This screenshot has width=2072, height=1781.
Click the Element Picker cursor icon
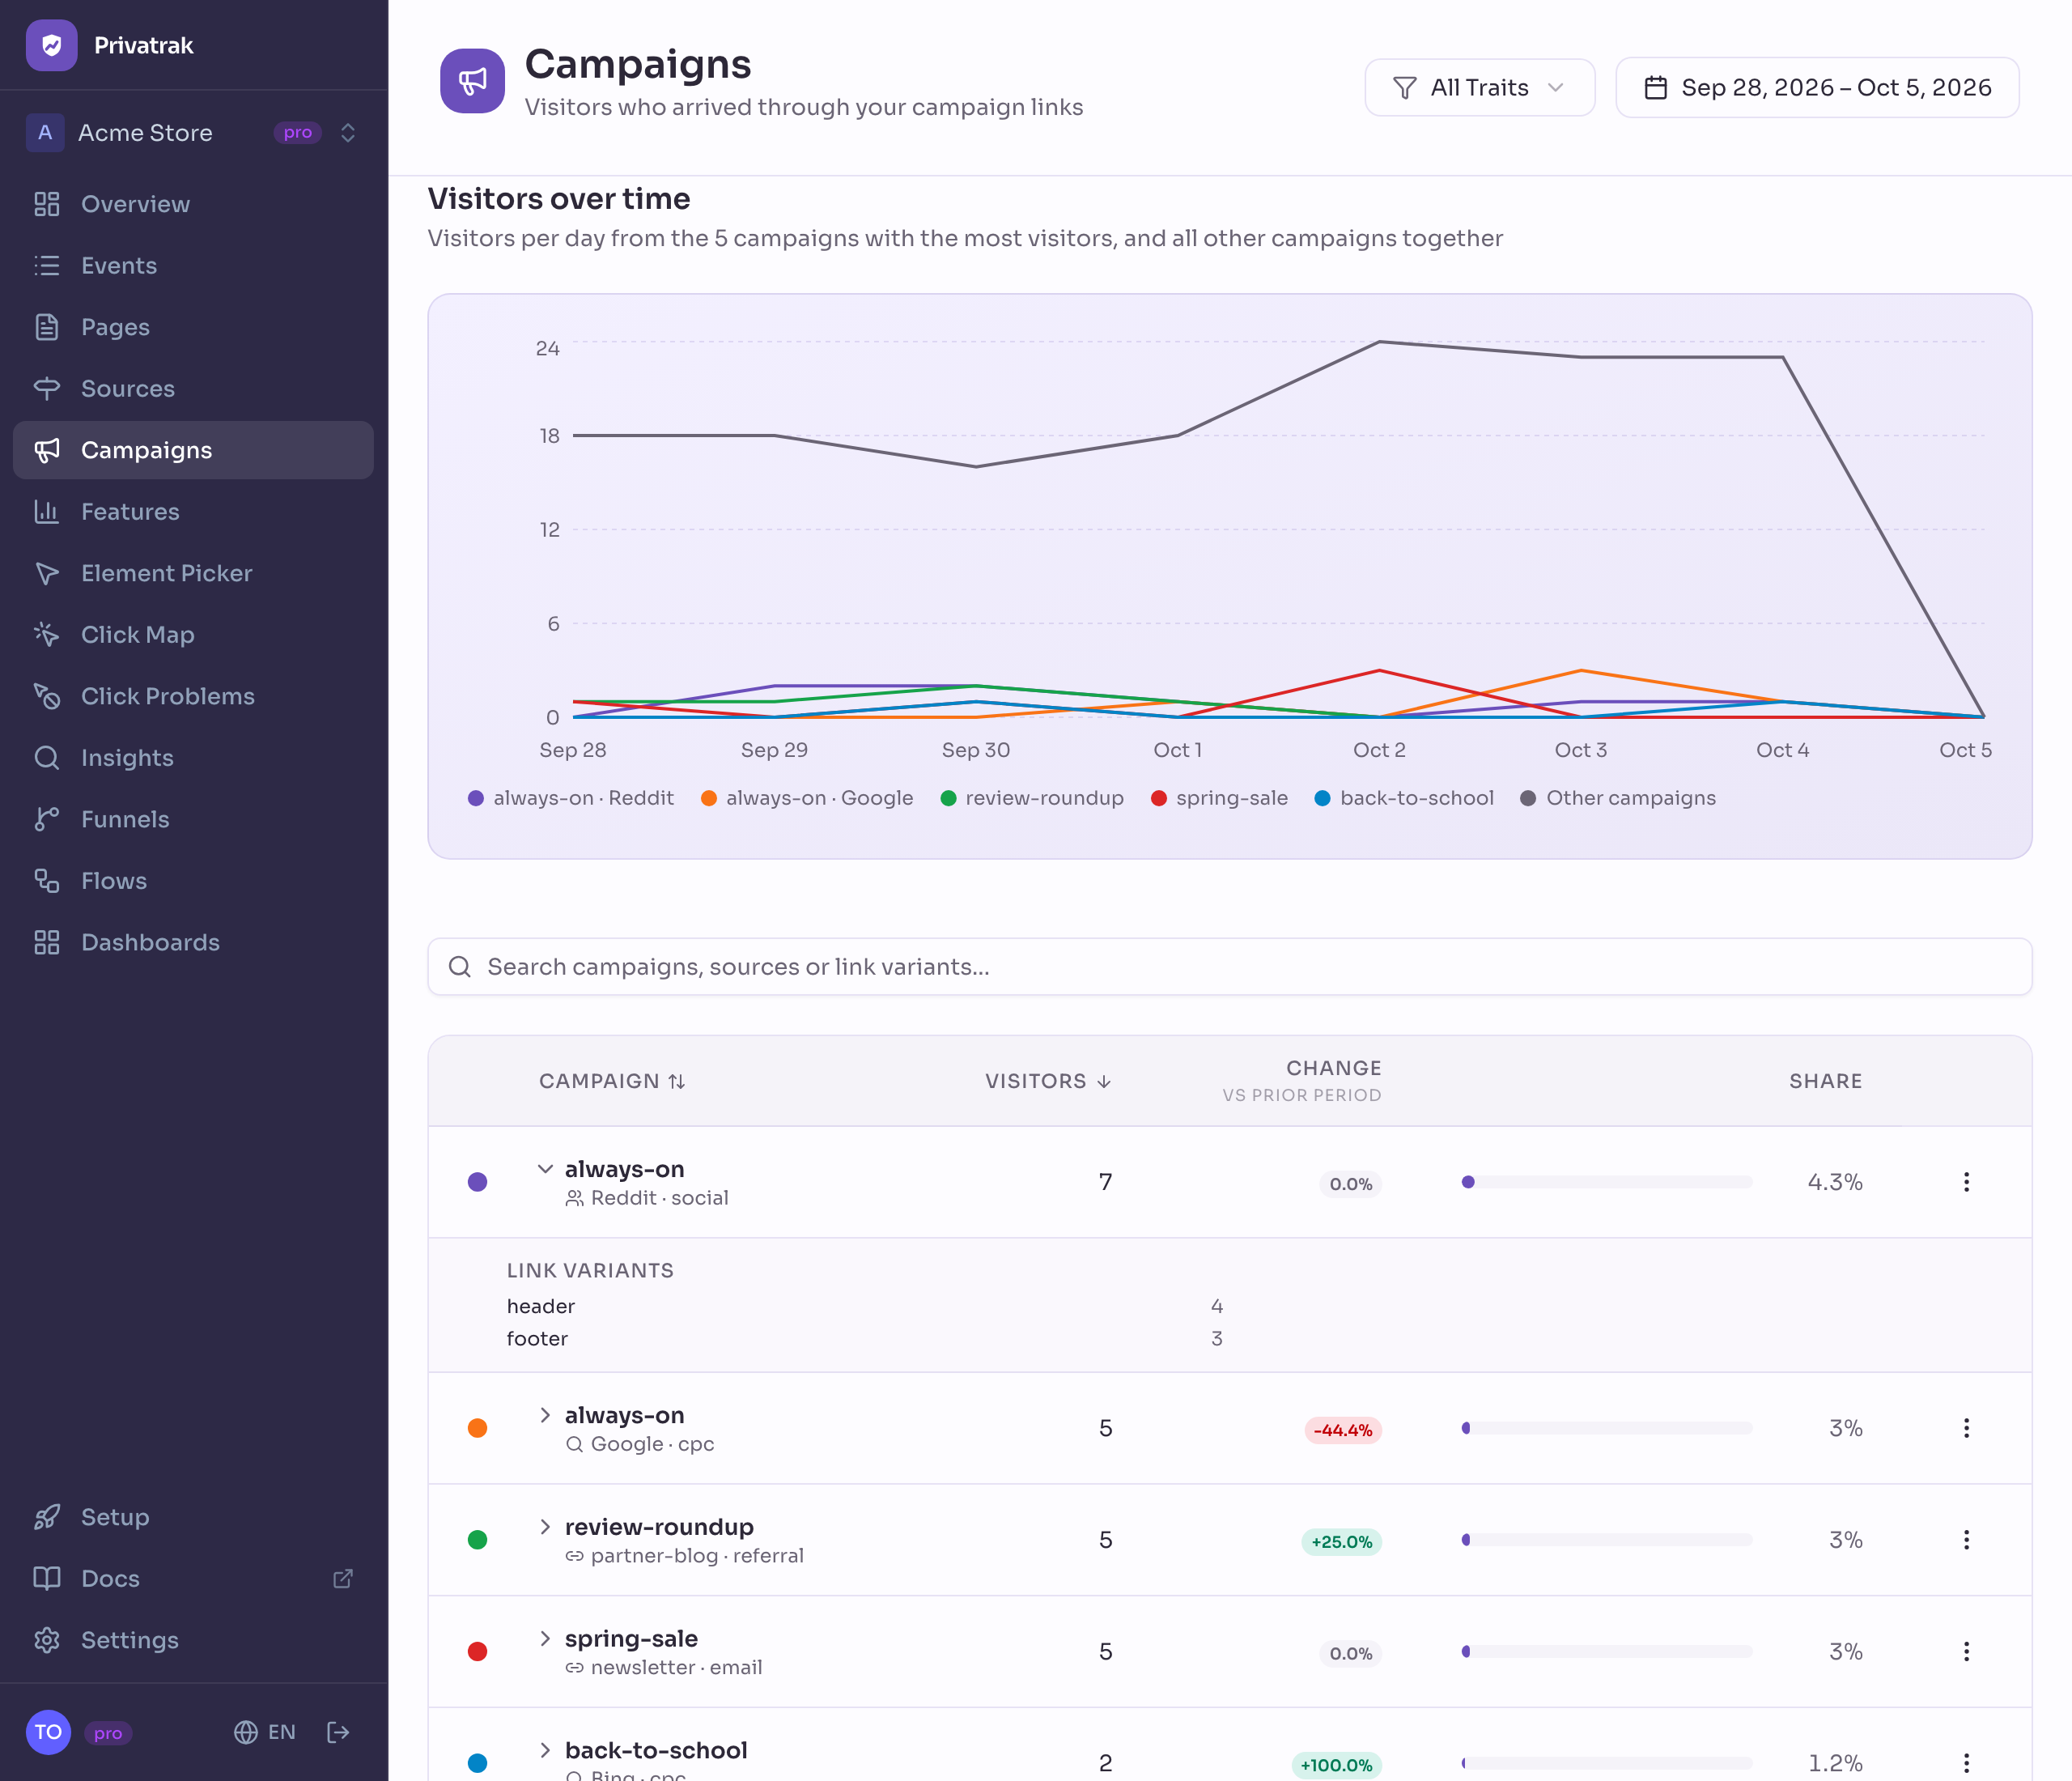point(47,573)
